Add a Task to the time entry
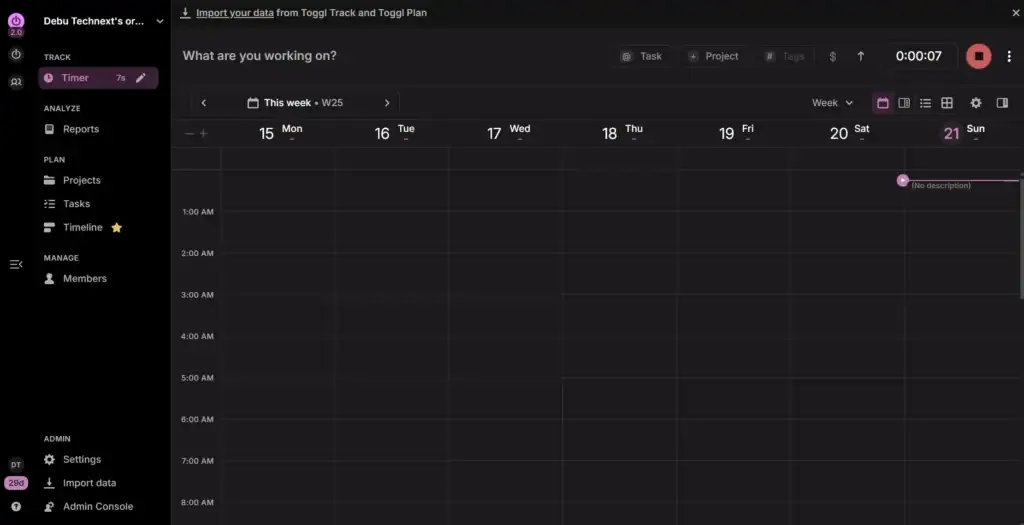 pyautogui.click(x=642, y=56)
